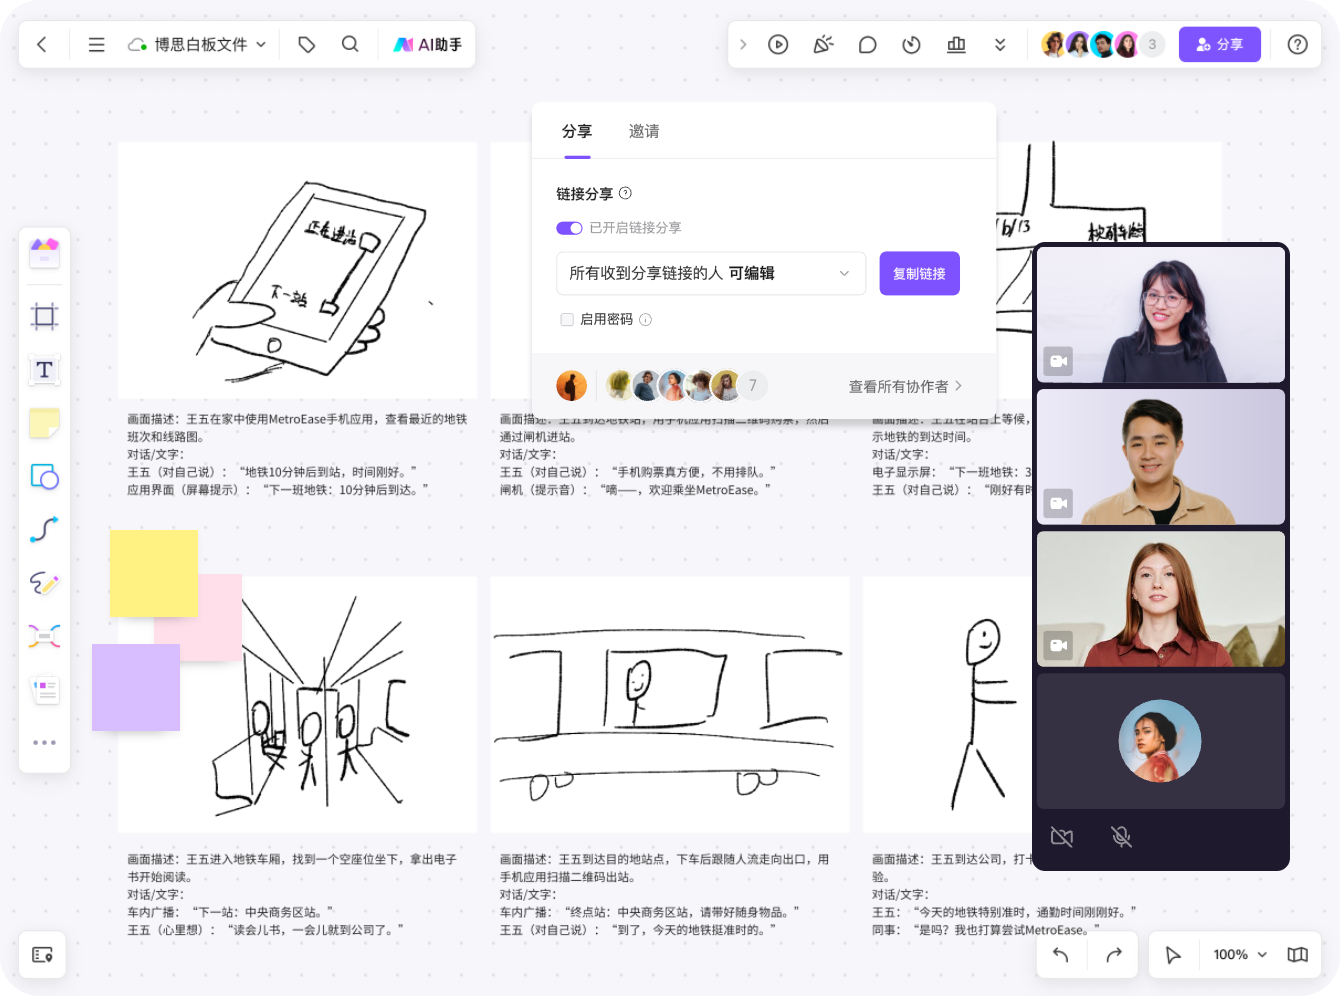Select the frame tool

[44, 316]
